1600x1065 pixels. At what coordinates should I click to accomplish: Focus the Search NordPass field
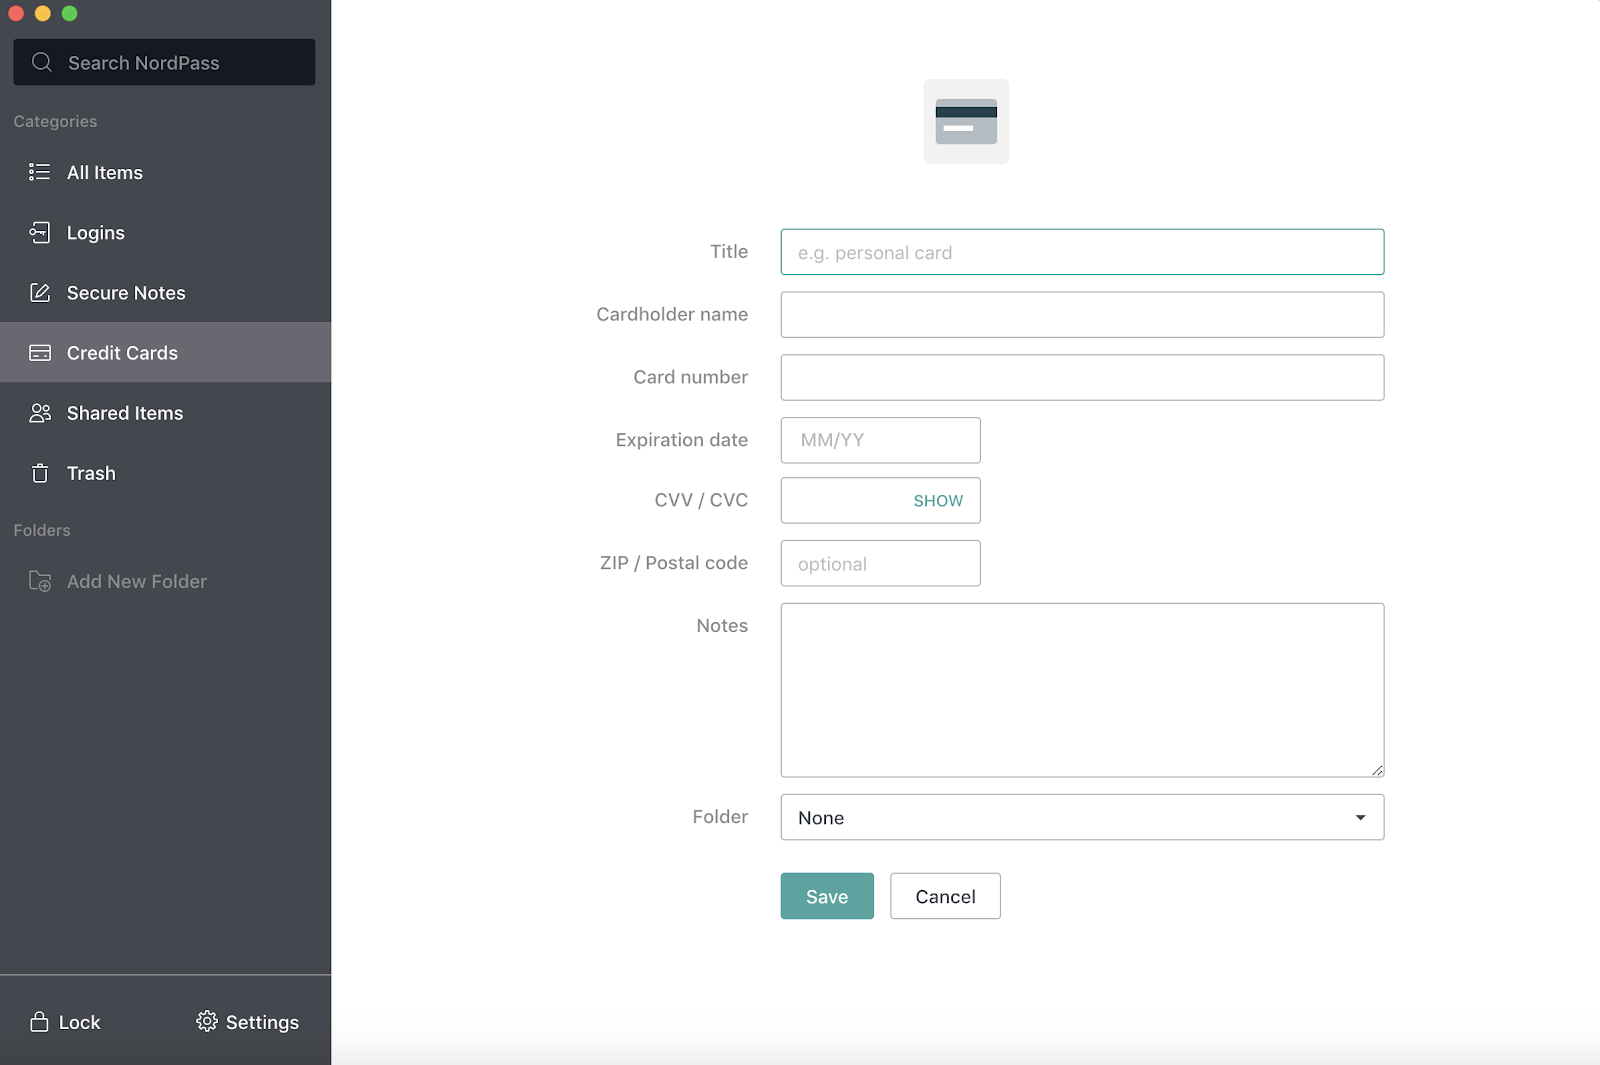coord(164,62)
